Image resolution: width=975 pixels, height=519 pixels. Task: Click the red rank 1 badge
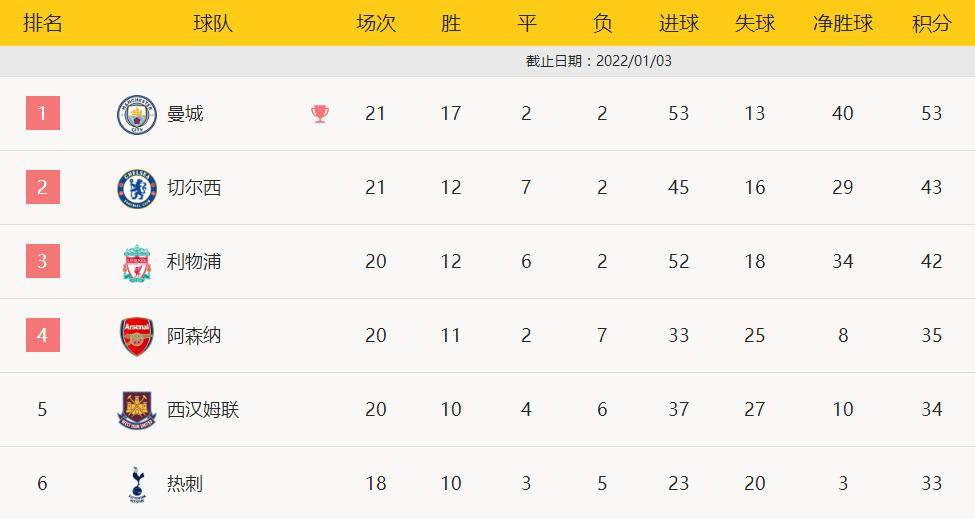(x=43, y=113)
